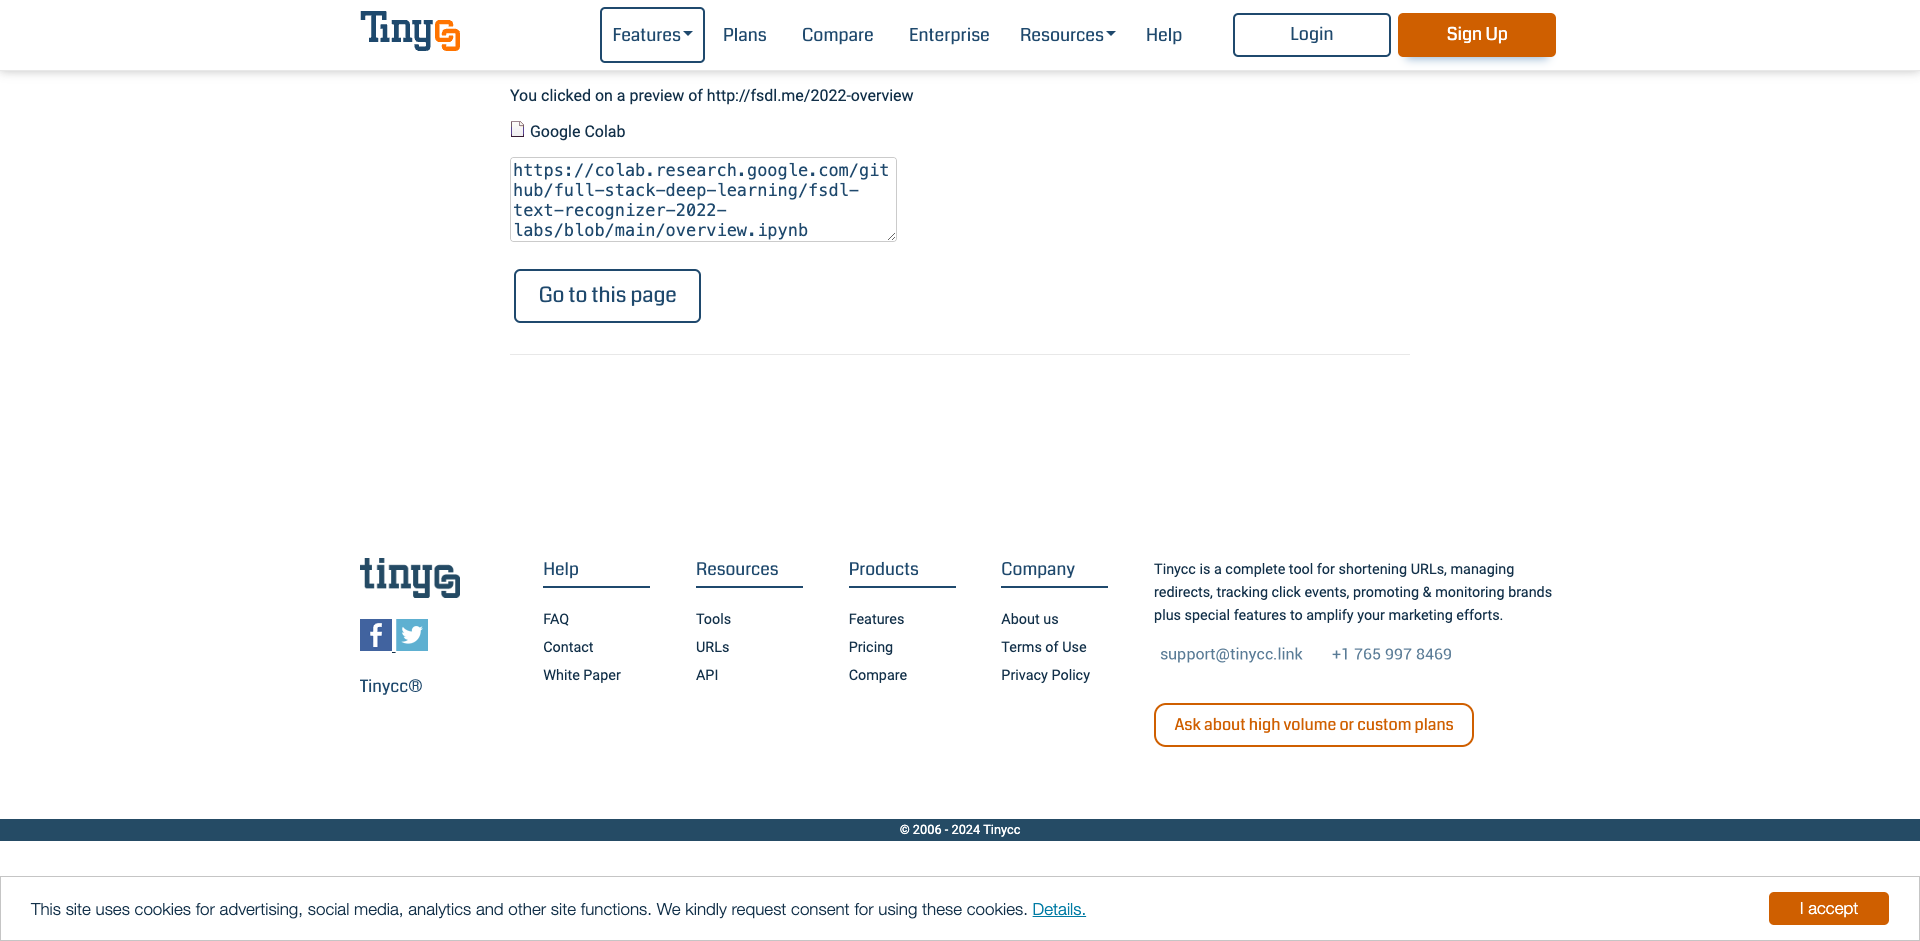Open the Tools footer link
Viewport: 1920px width, 941px height.
click(713, 619)
